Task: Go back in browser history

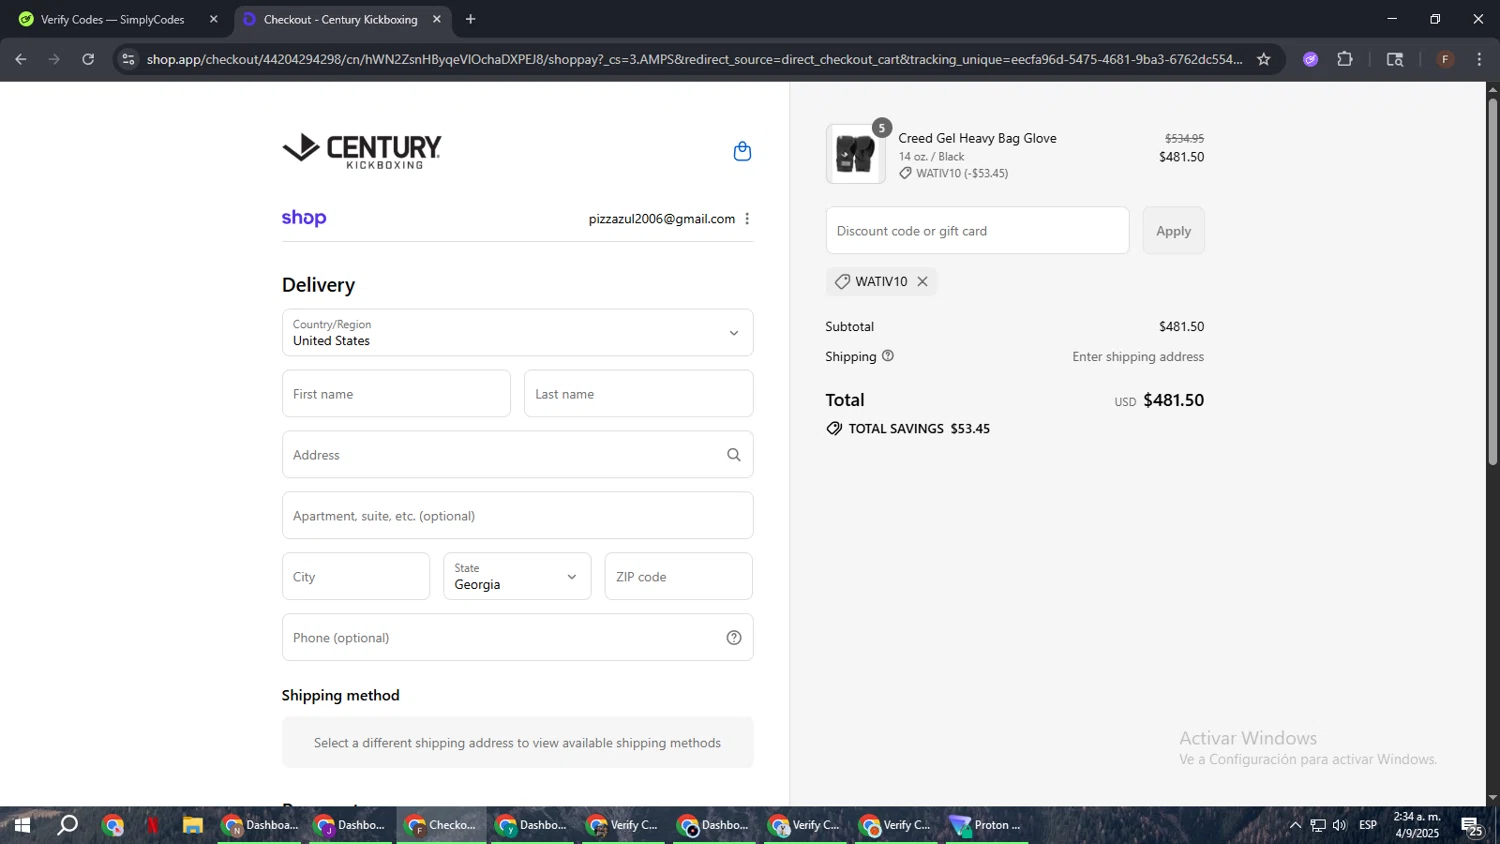Action: coord(21,59)
